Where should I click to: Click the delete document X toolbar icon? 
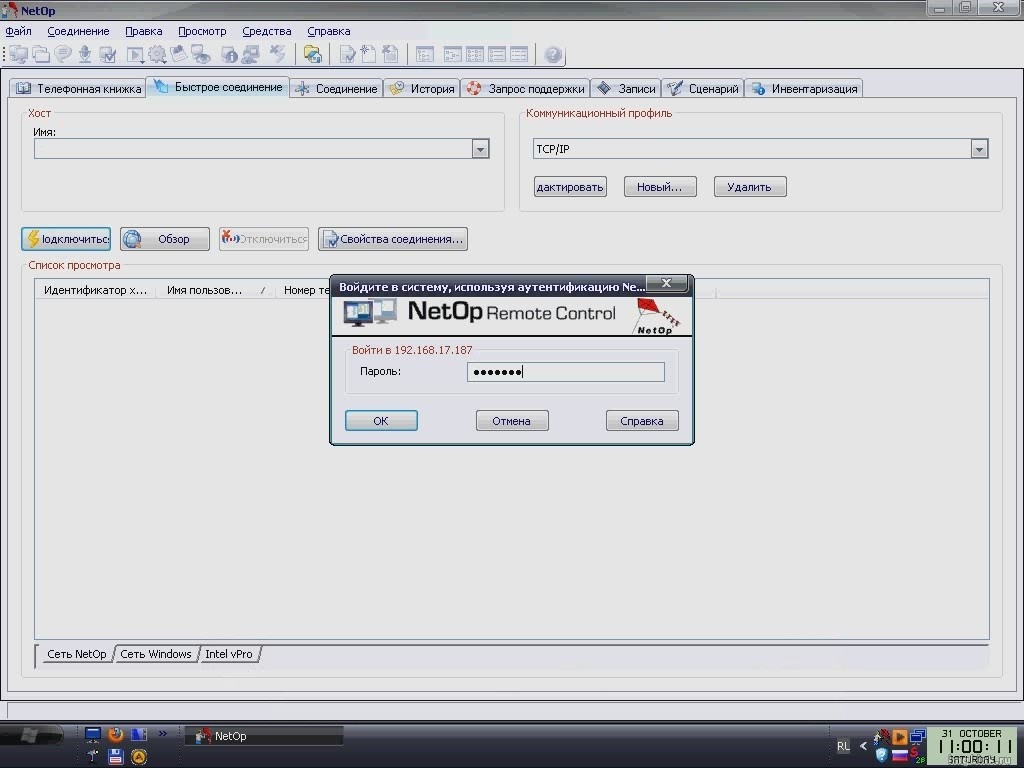[390, 55]
